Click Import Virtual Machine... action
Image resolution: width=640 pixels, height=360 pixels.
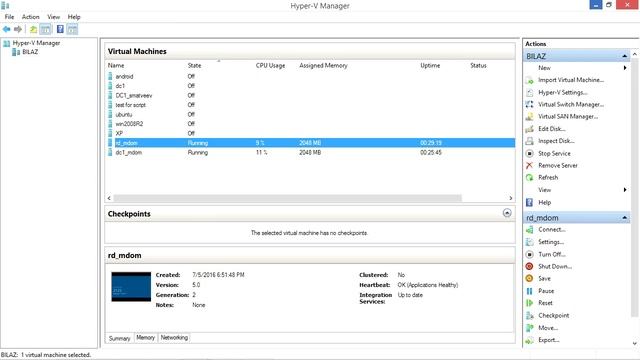[571, 80]
